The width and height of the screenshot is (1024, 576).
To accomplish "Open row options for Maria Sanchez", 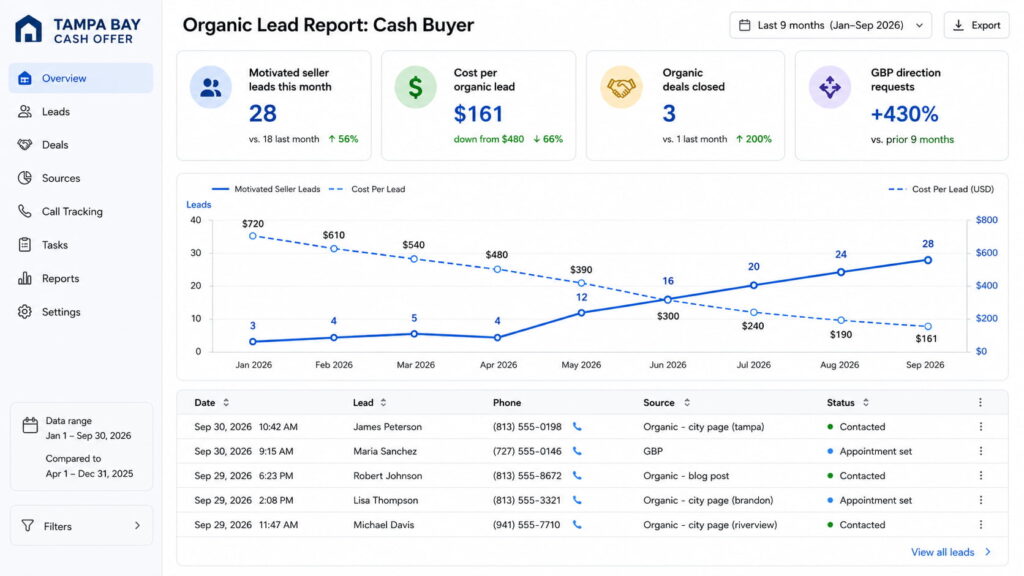I will pyautogui.click(x=980, y=451).
